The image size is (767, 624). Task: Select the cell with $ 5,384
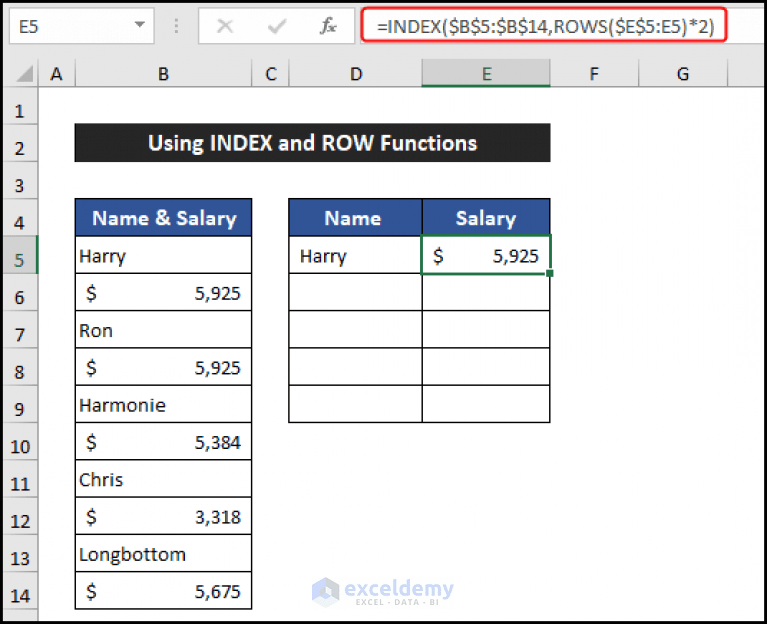click(163, 442)
